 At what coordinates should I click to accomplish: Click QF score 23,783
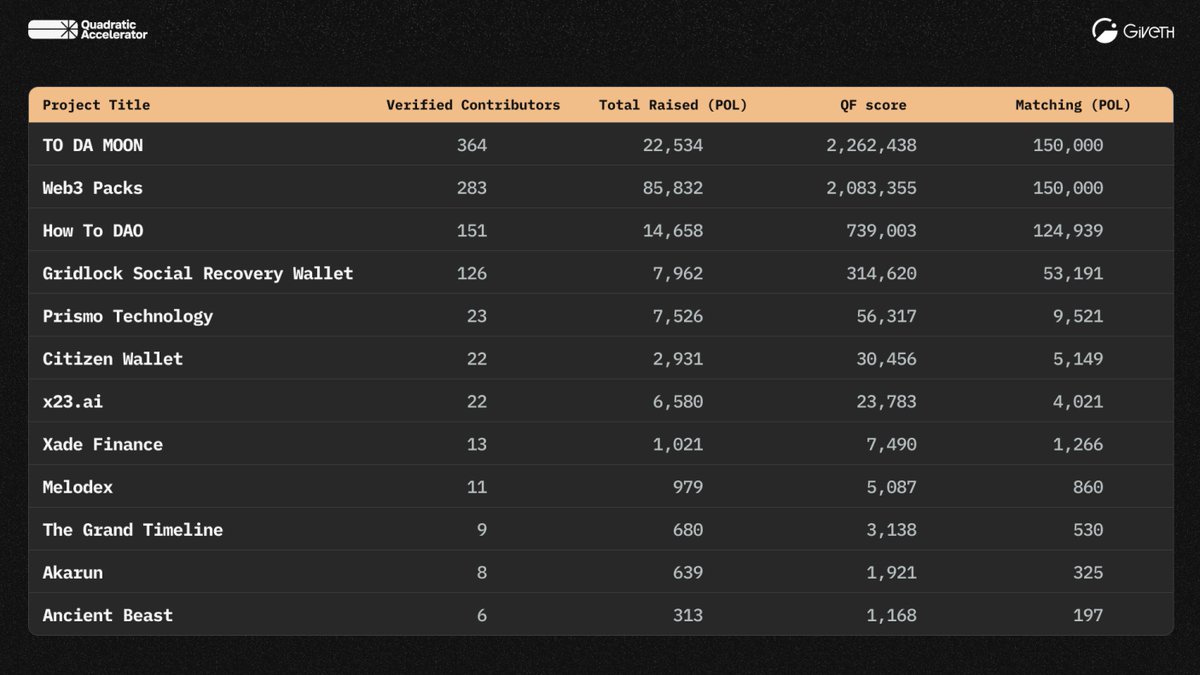tap(886, 401)
